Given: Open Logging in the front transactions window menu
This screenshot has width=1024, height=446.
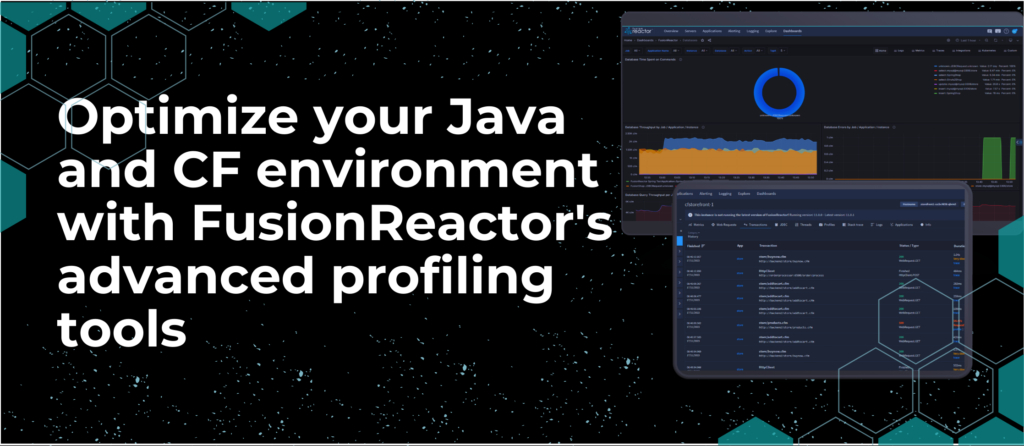Looking at the screenshot, I should (725, 193).
